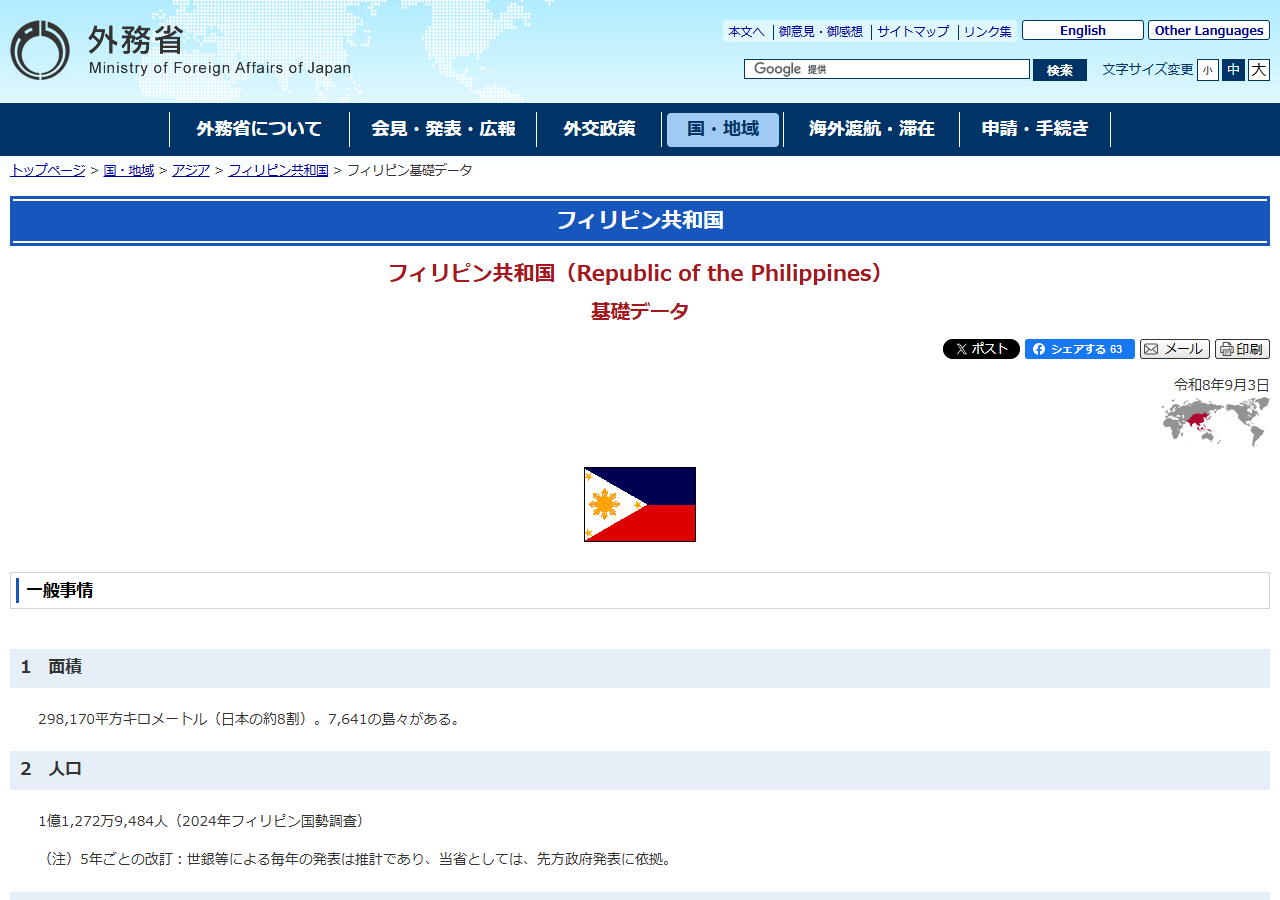Image resolution: width=1280 pixels, height=900 pixels.
Task: Go to the フィリピン共和国 breadcrumb link
Action: pyautogui.click(x=278, y=170)
